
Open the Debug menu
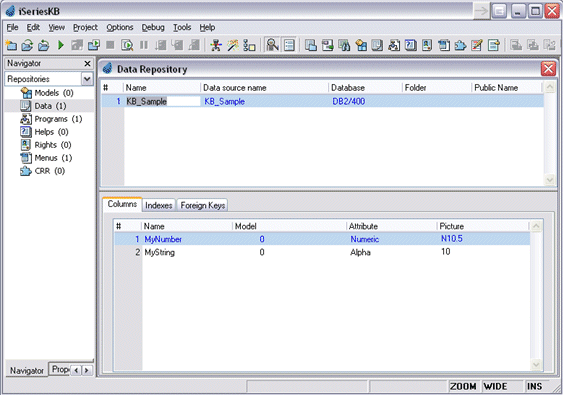pos(153,27)
